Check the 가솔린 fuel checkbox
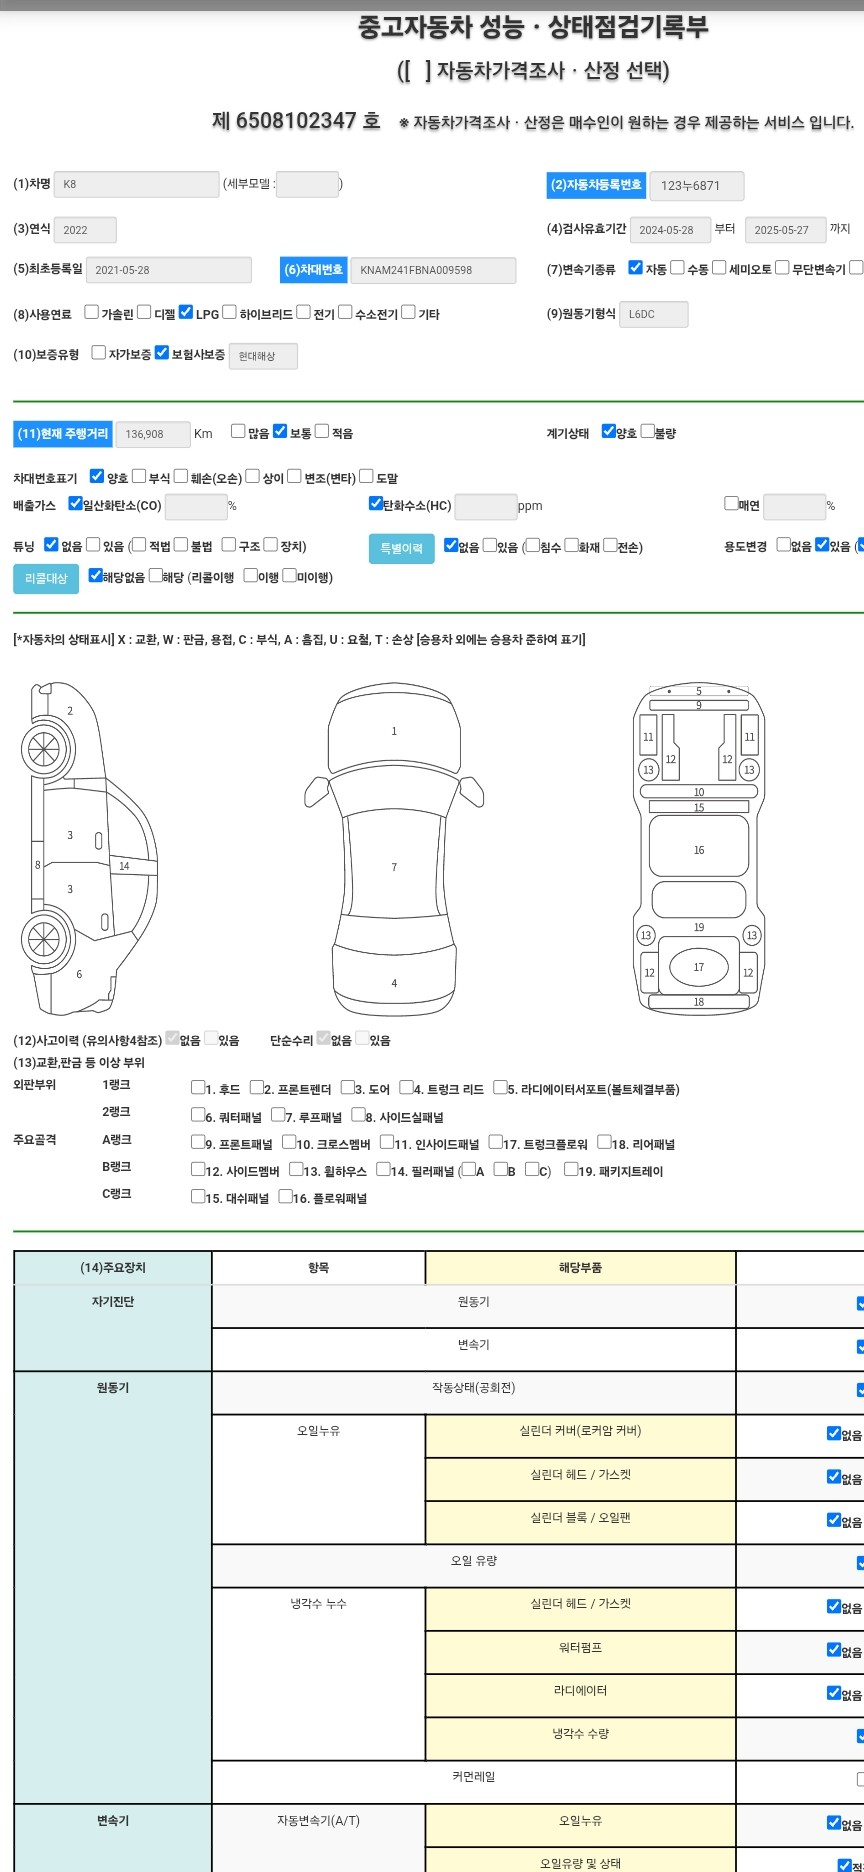This screenshot has height=1872, width=864. pos(92,313)
